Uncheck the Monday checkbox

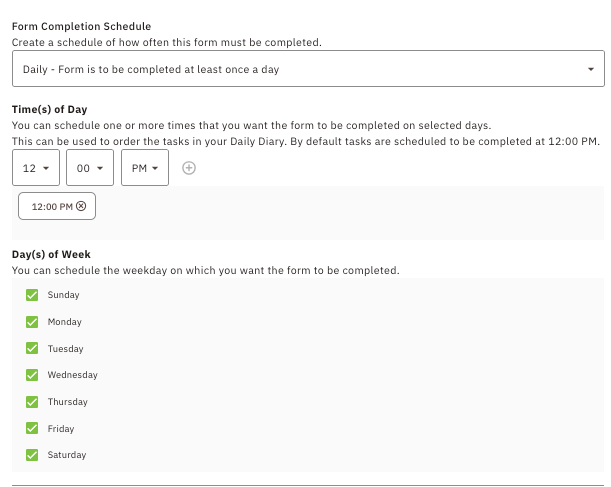coord(32,322)
